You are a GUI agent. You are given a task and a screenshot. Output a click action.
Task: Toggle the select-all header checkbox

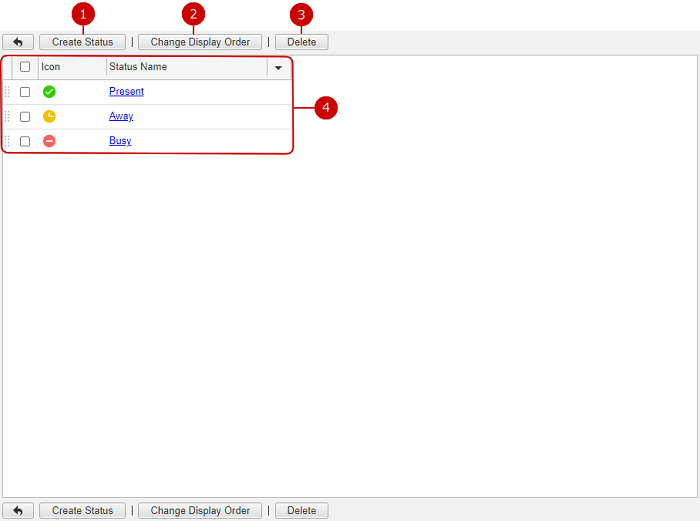pos(25,67)
